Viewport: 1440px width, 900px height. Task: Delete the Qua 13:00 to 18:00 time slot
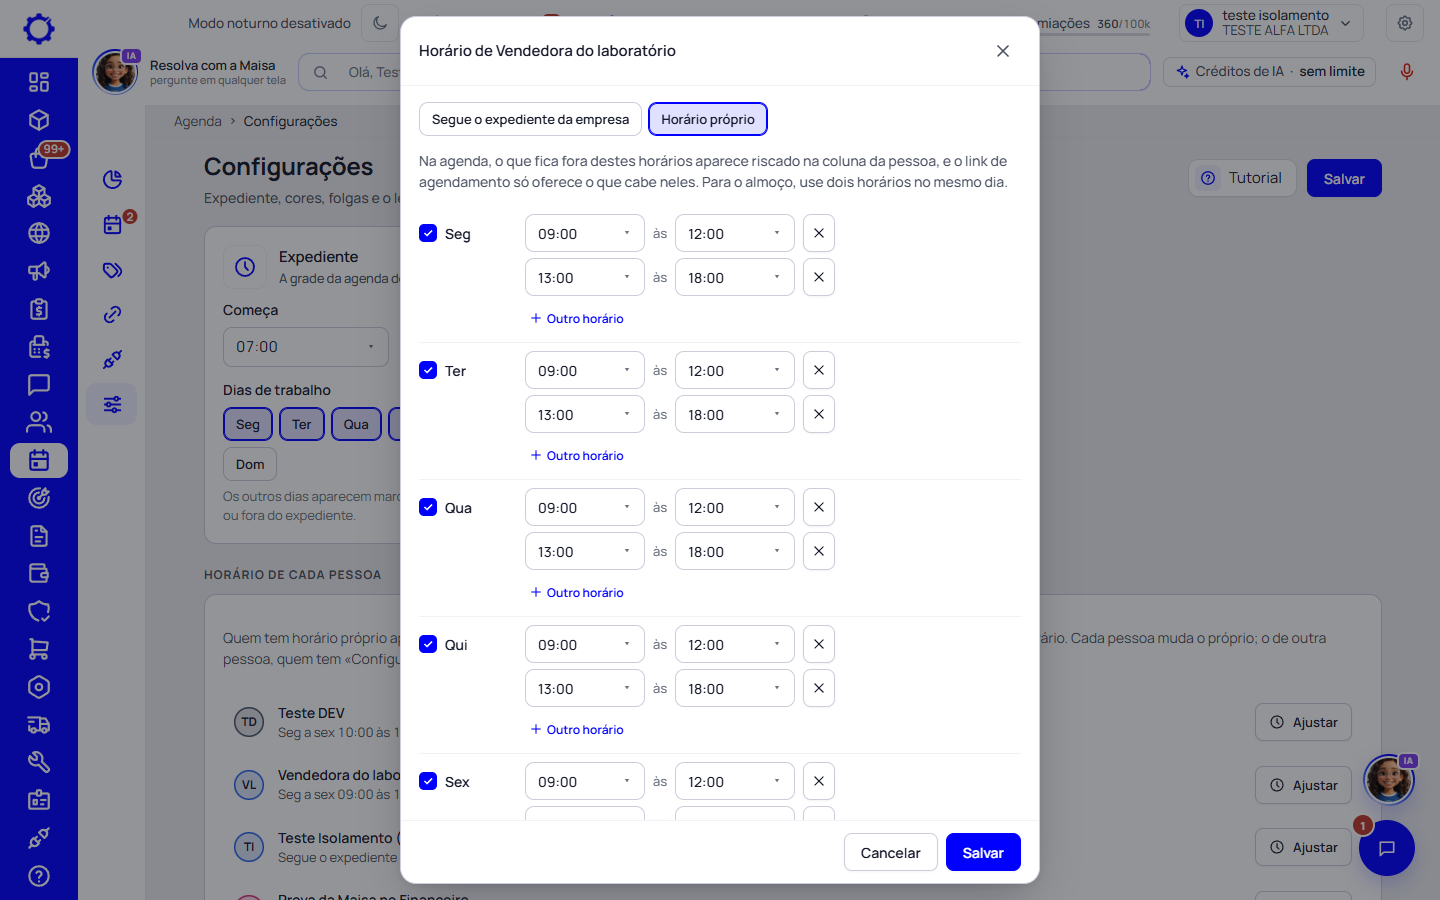click(x=819, y=551)
